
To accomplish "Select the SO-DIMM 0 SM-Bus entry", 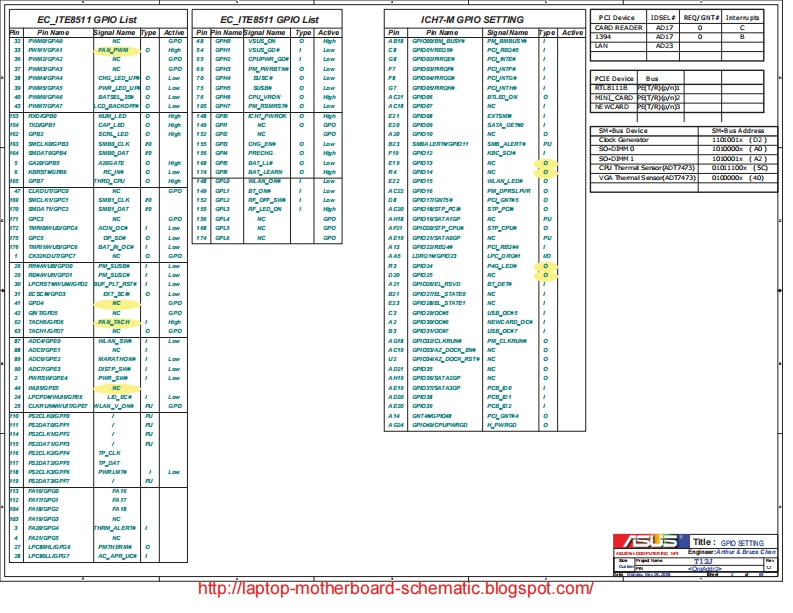I will pyautogui.click(x=618, y=149).
